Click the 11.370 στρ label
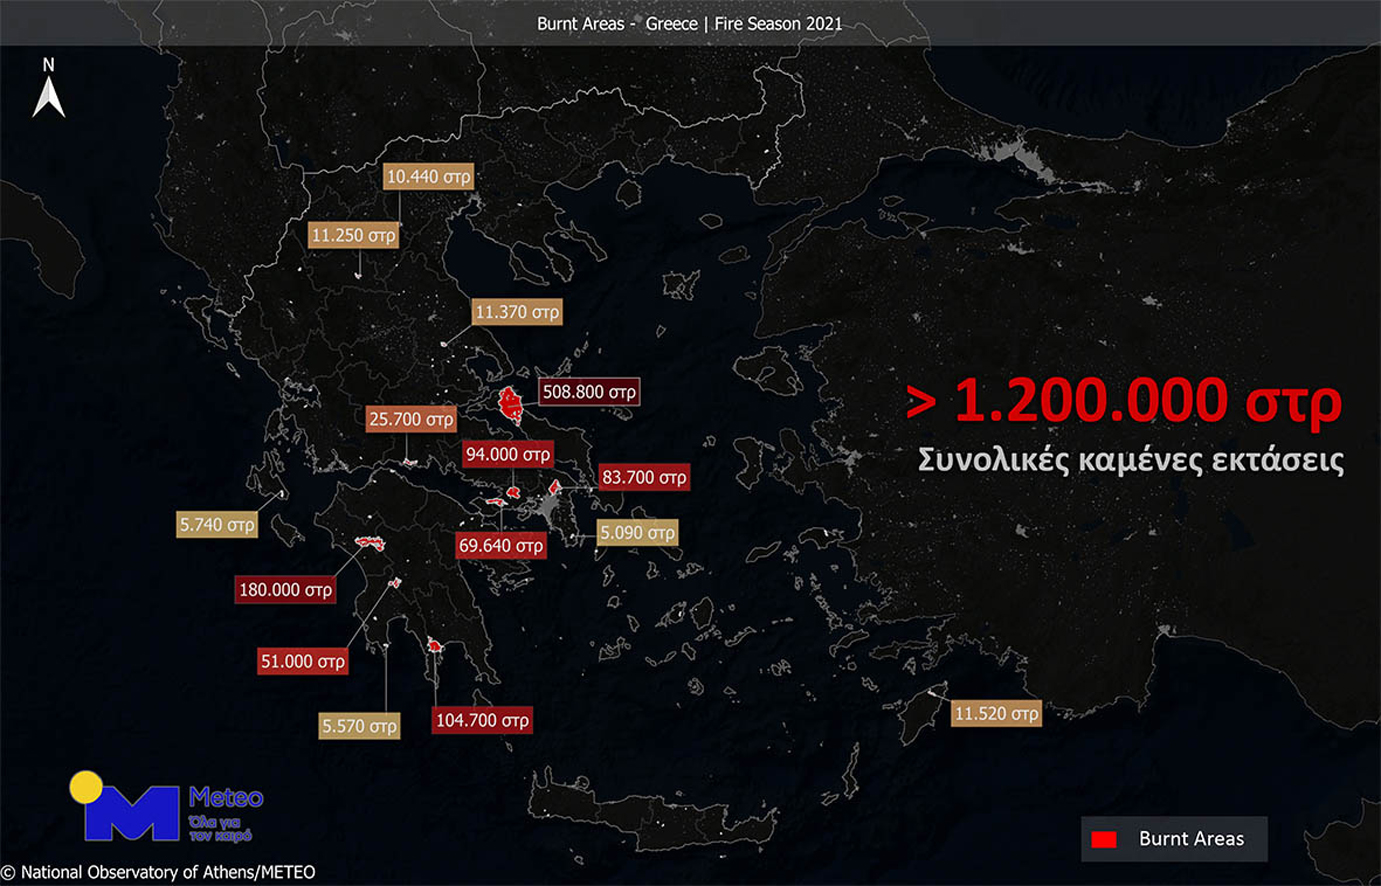Screen dimensions: 1381x886 tap(516, 312)
